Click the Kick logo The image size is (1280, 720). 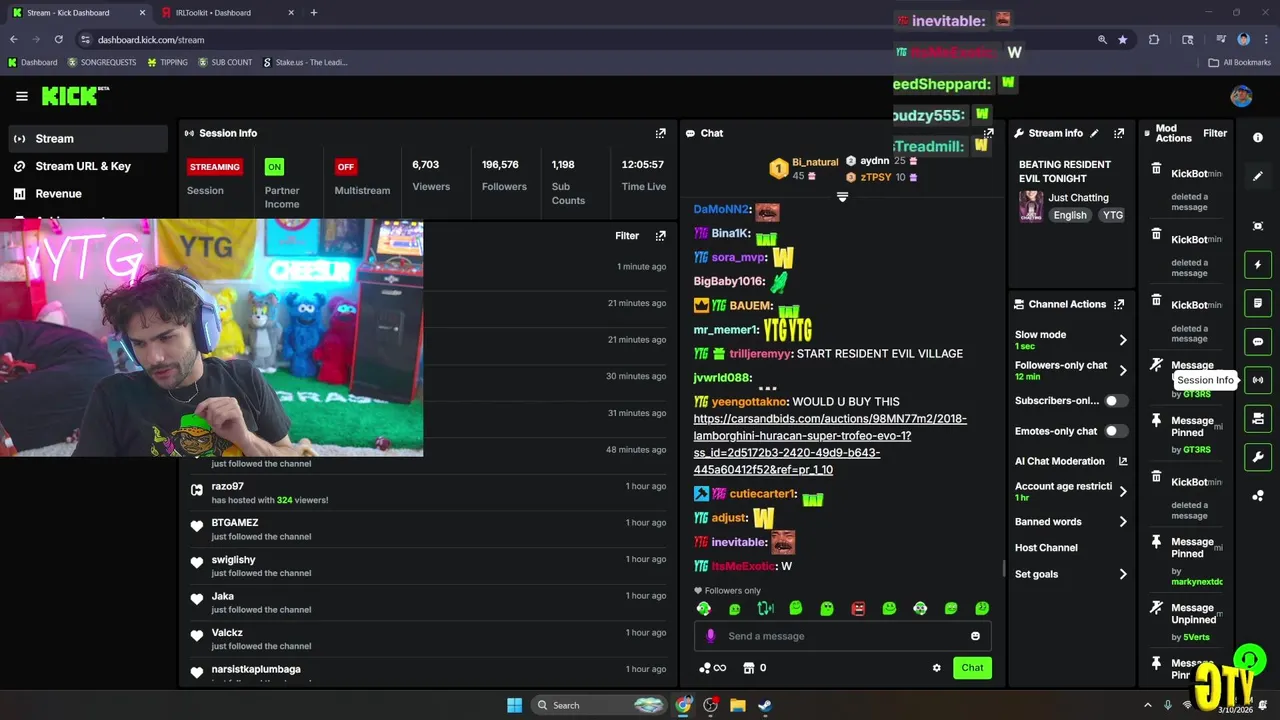[x=74, y=96]
